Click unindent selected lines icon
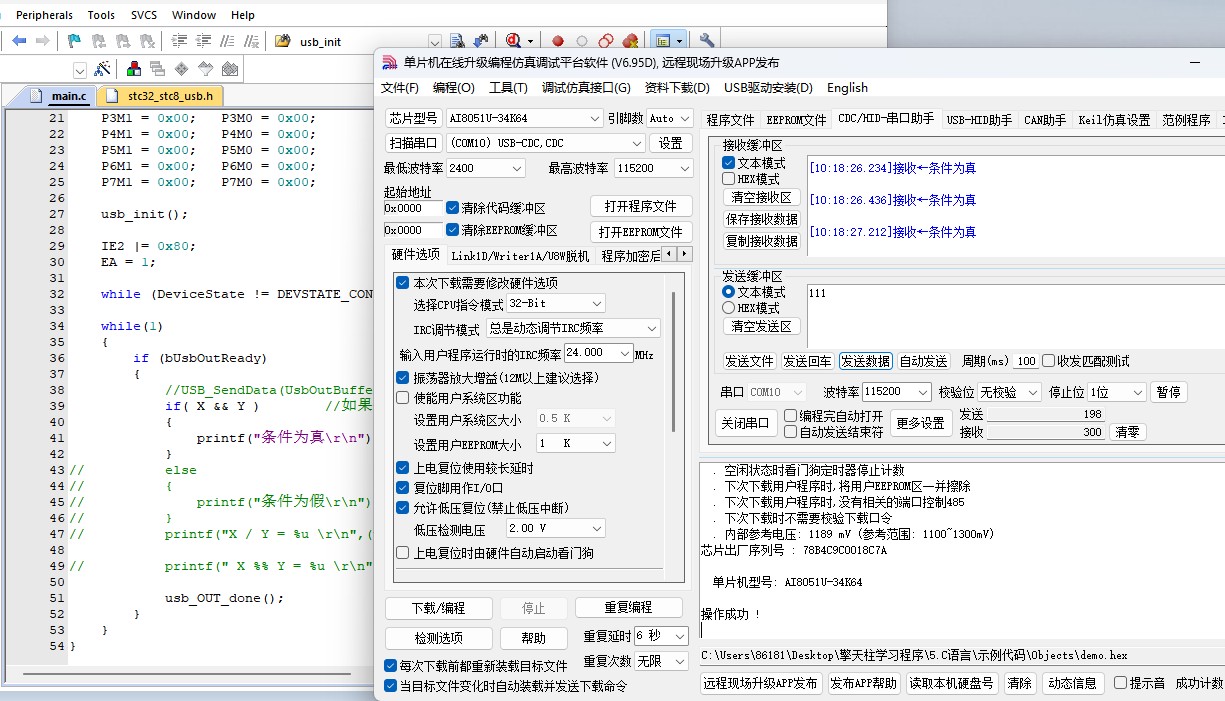 coord(204,41)
